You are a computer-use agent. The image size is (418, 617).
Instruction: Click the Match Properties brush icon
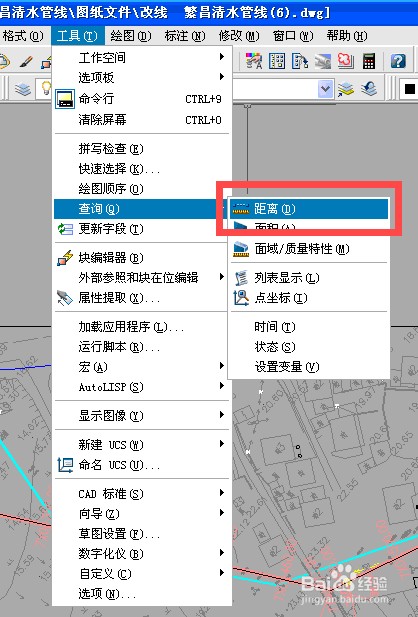[x=26, y=62]
